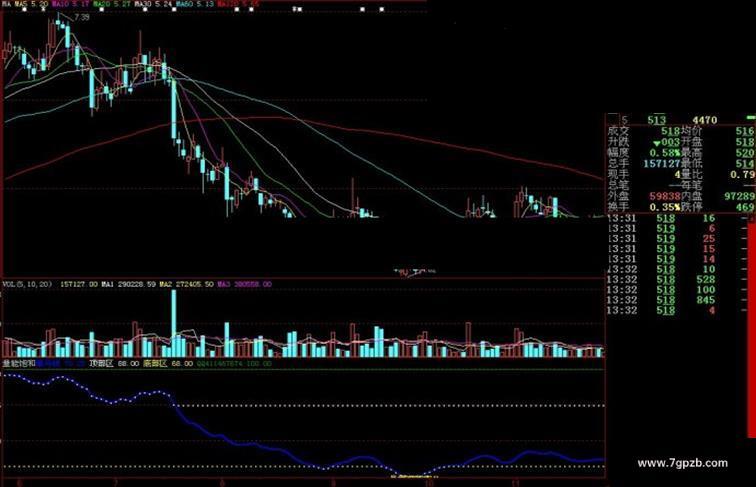
Task: Click the 幅度 value 0.58%
Action: pyautogui.click(x=665, y=153)
